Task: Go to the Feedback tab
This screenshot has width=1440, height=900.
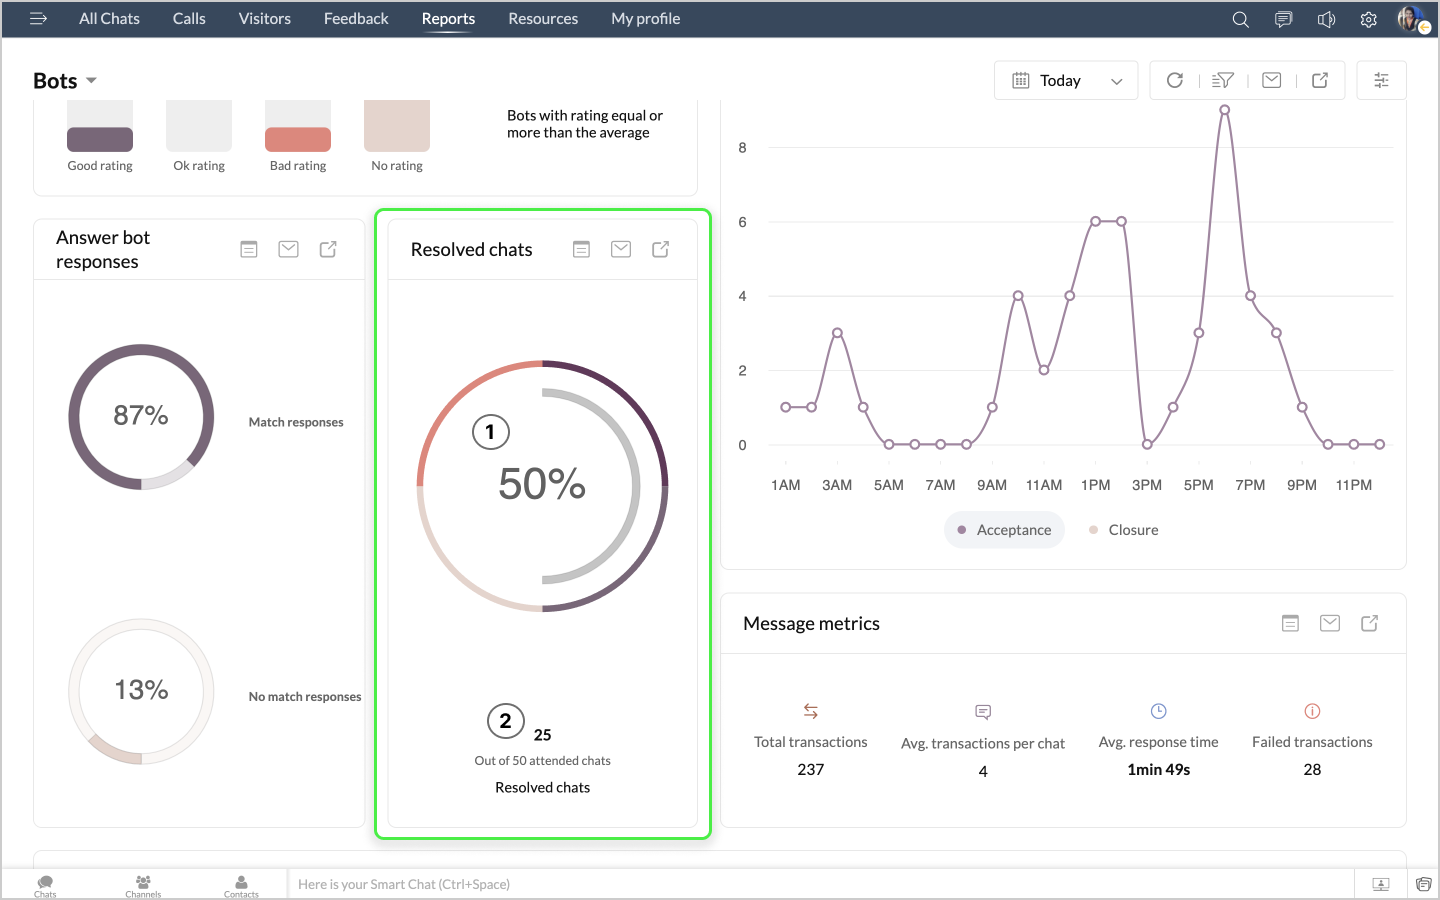Action: point(356,19)
